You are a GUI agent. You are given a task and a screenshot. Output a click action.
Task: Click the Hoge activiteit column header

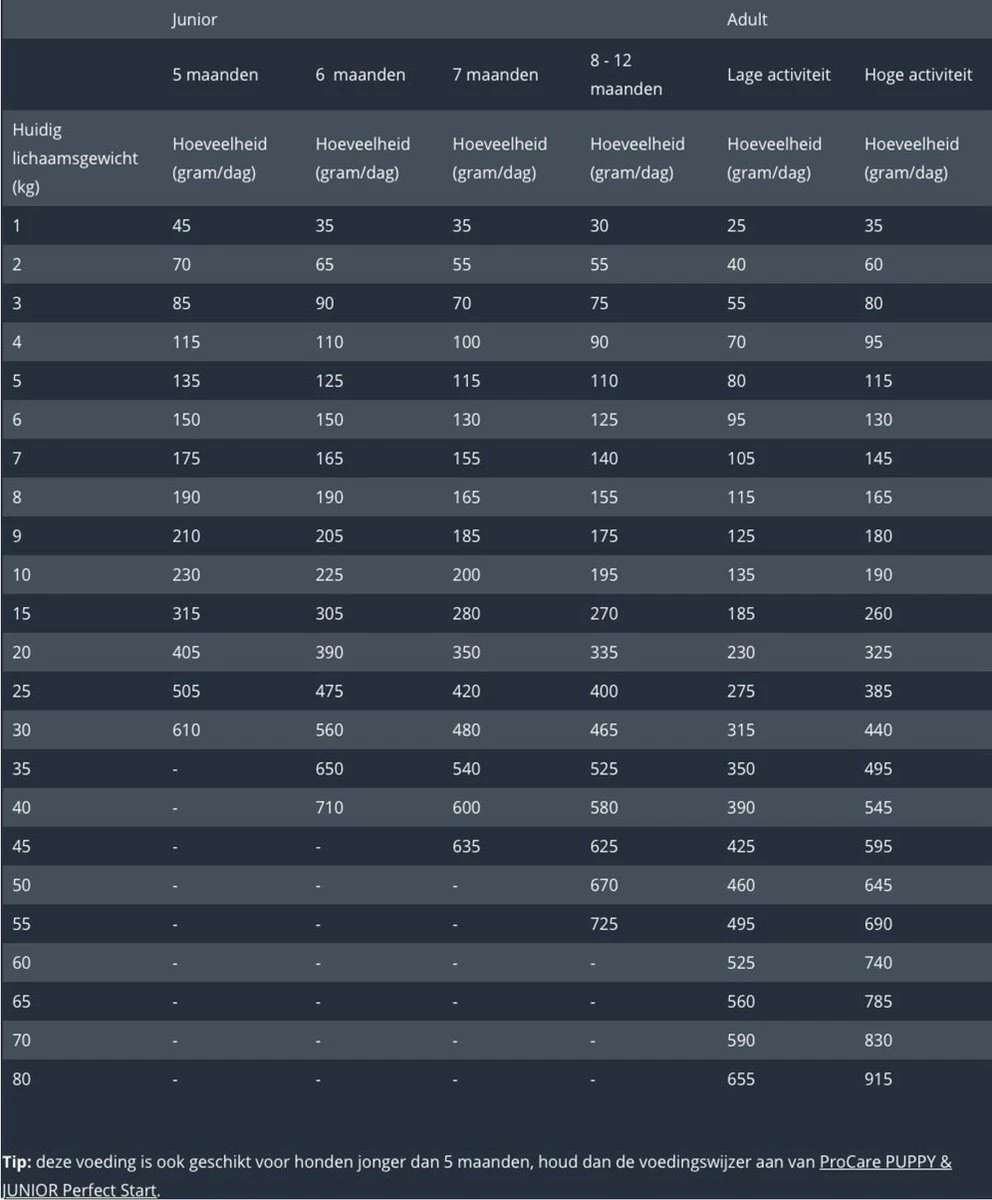click(918, 75)
